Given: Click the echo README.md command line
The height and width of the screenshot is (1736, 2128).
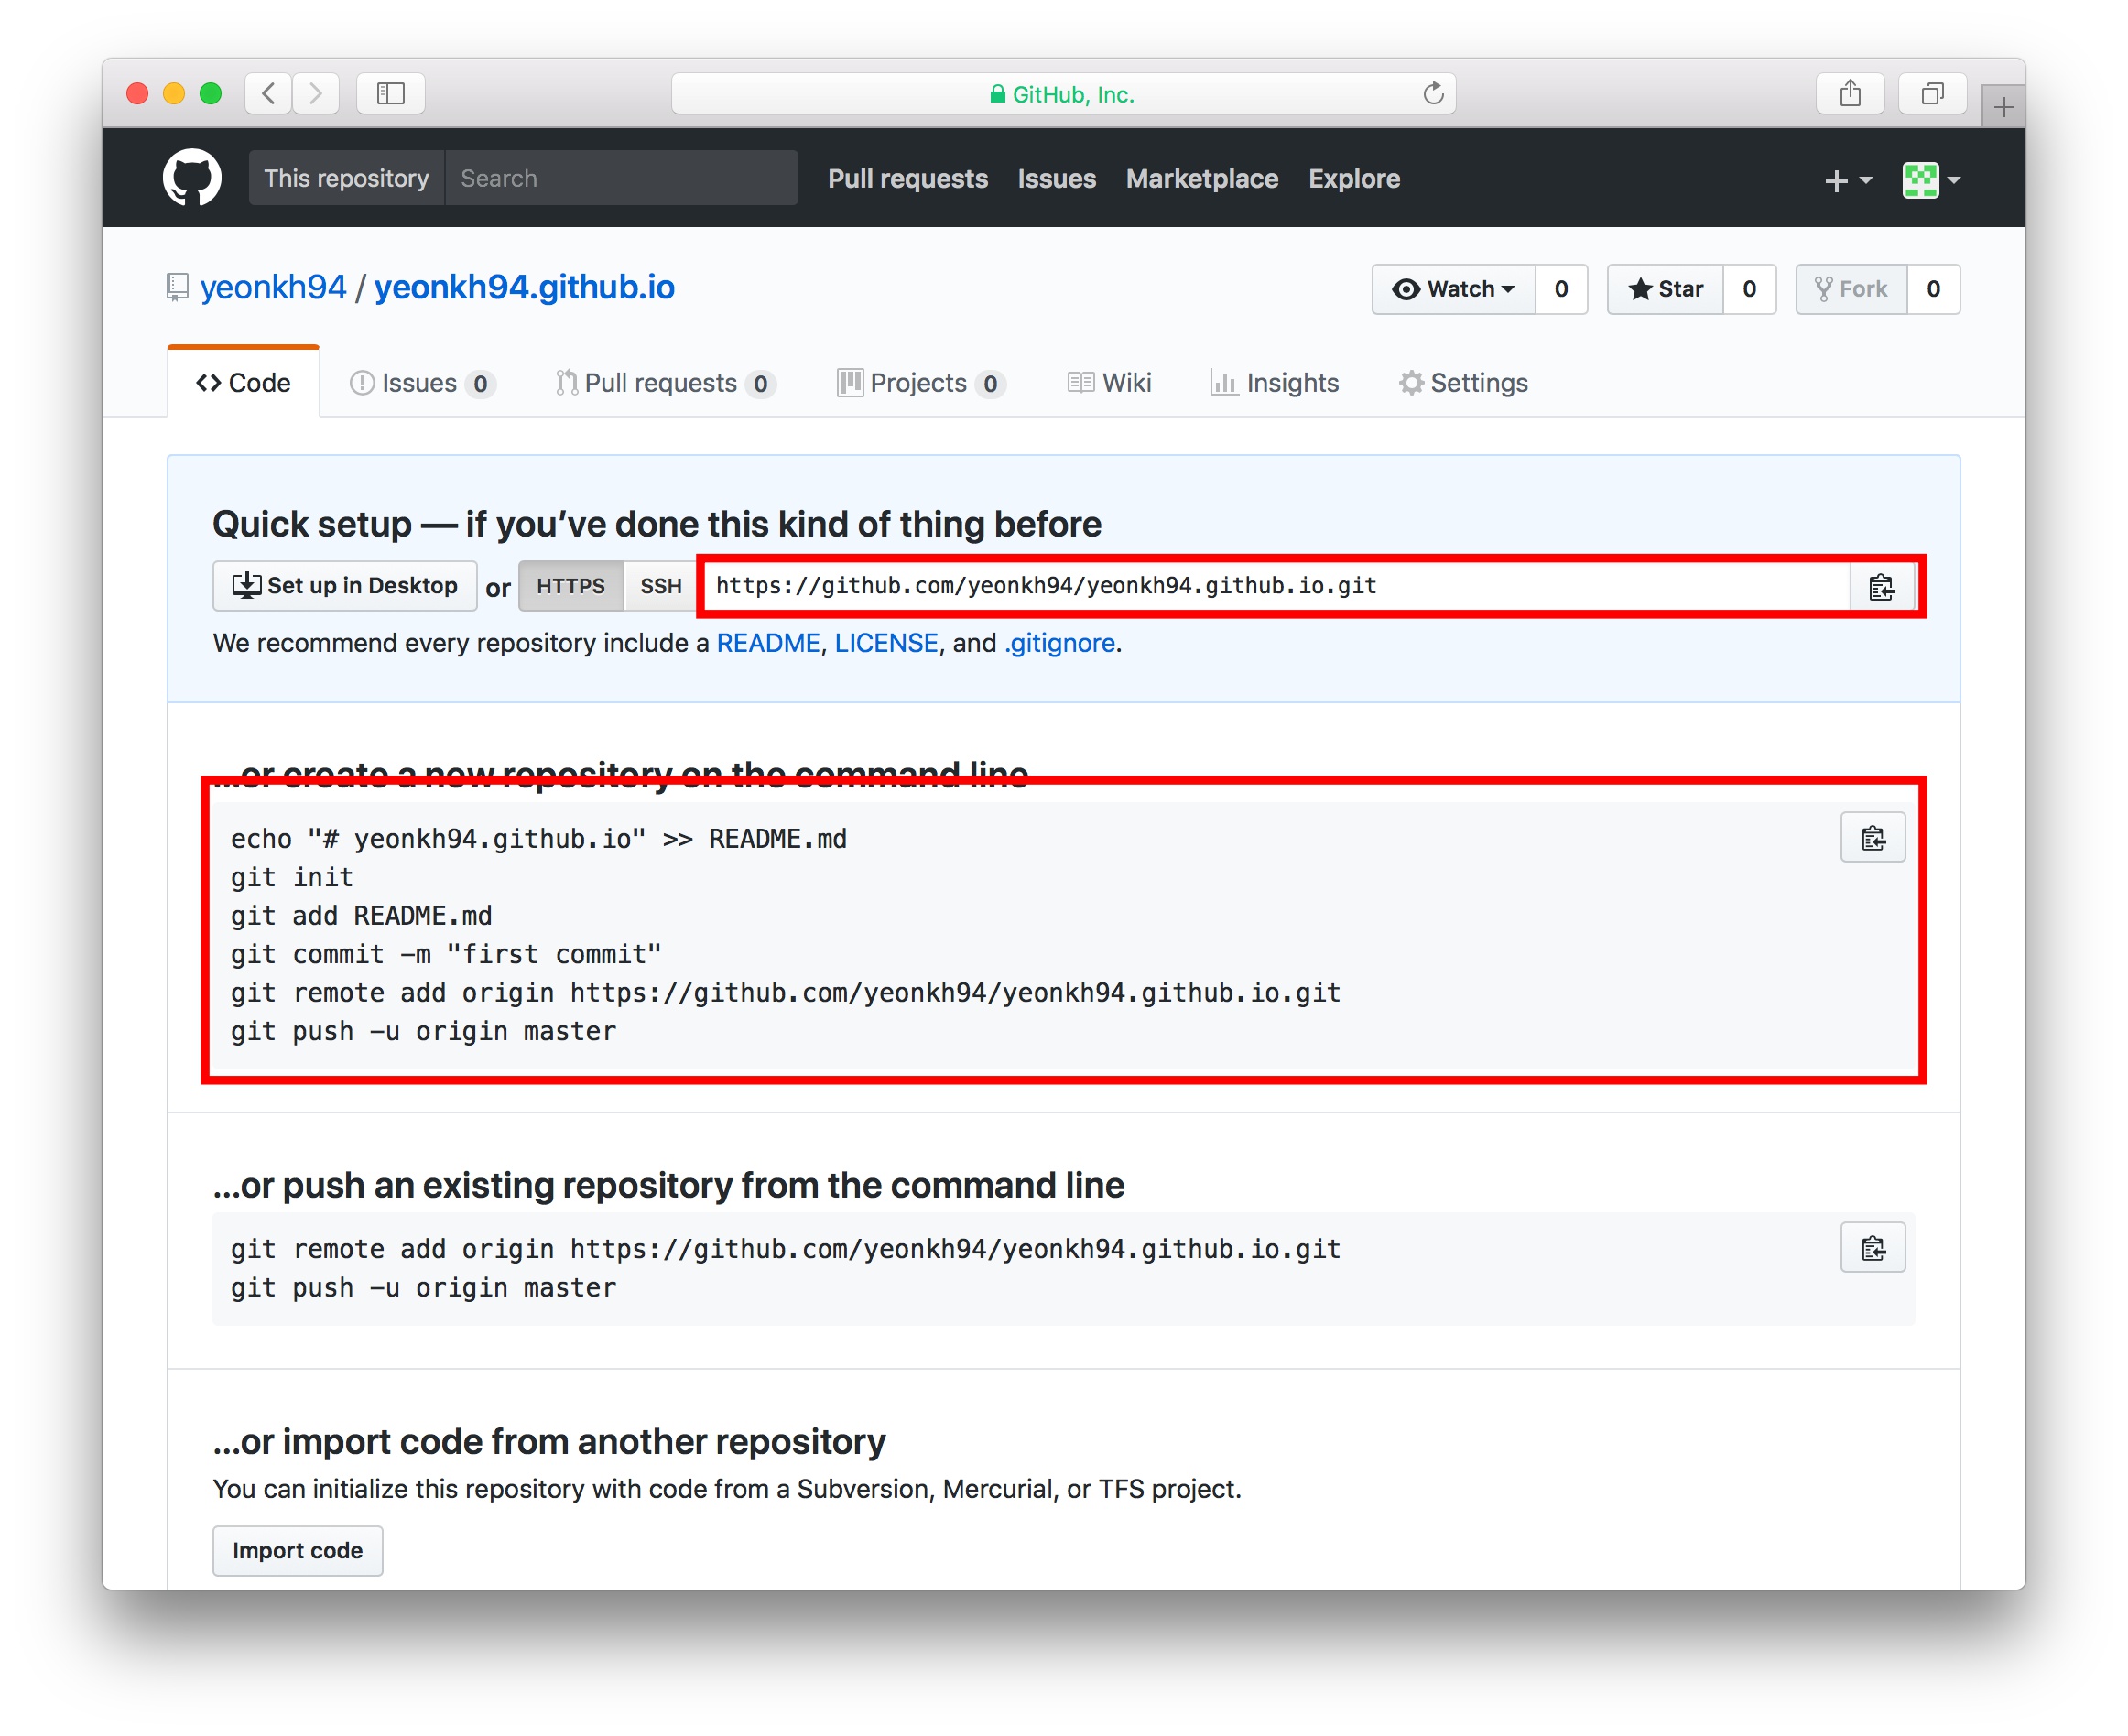Looking at the screenshot, I should tap(538, 838).
